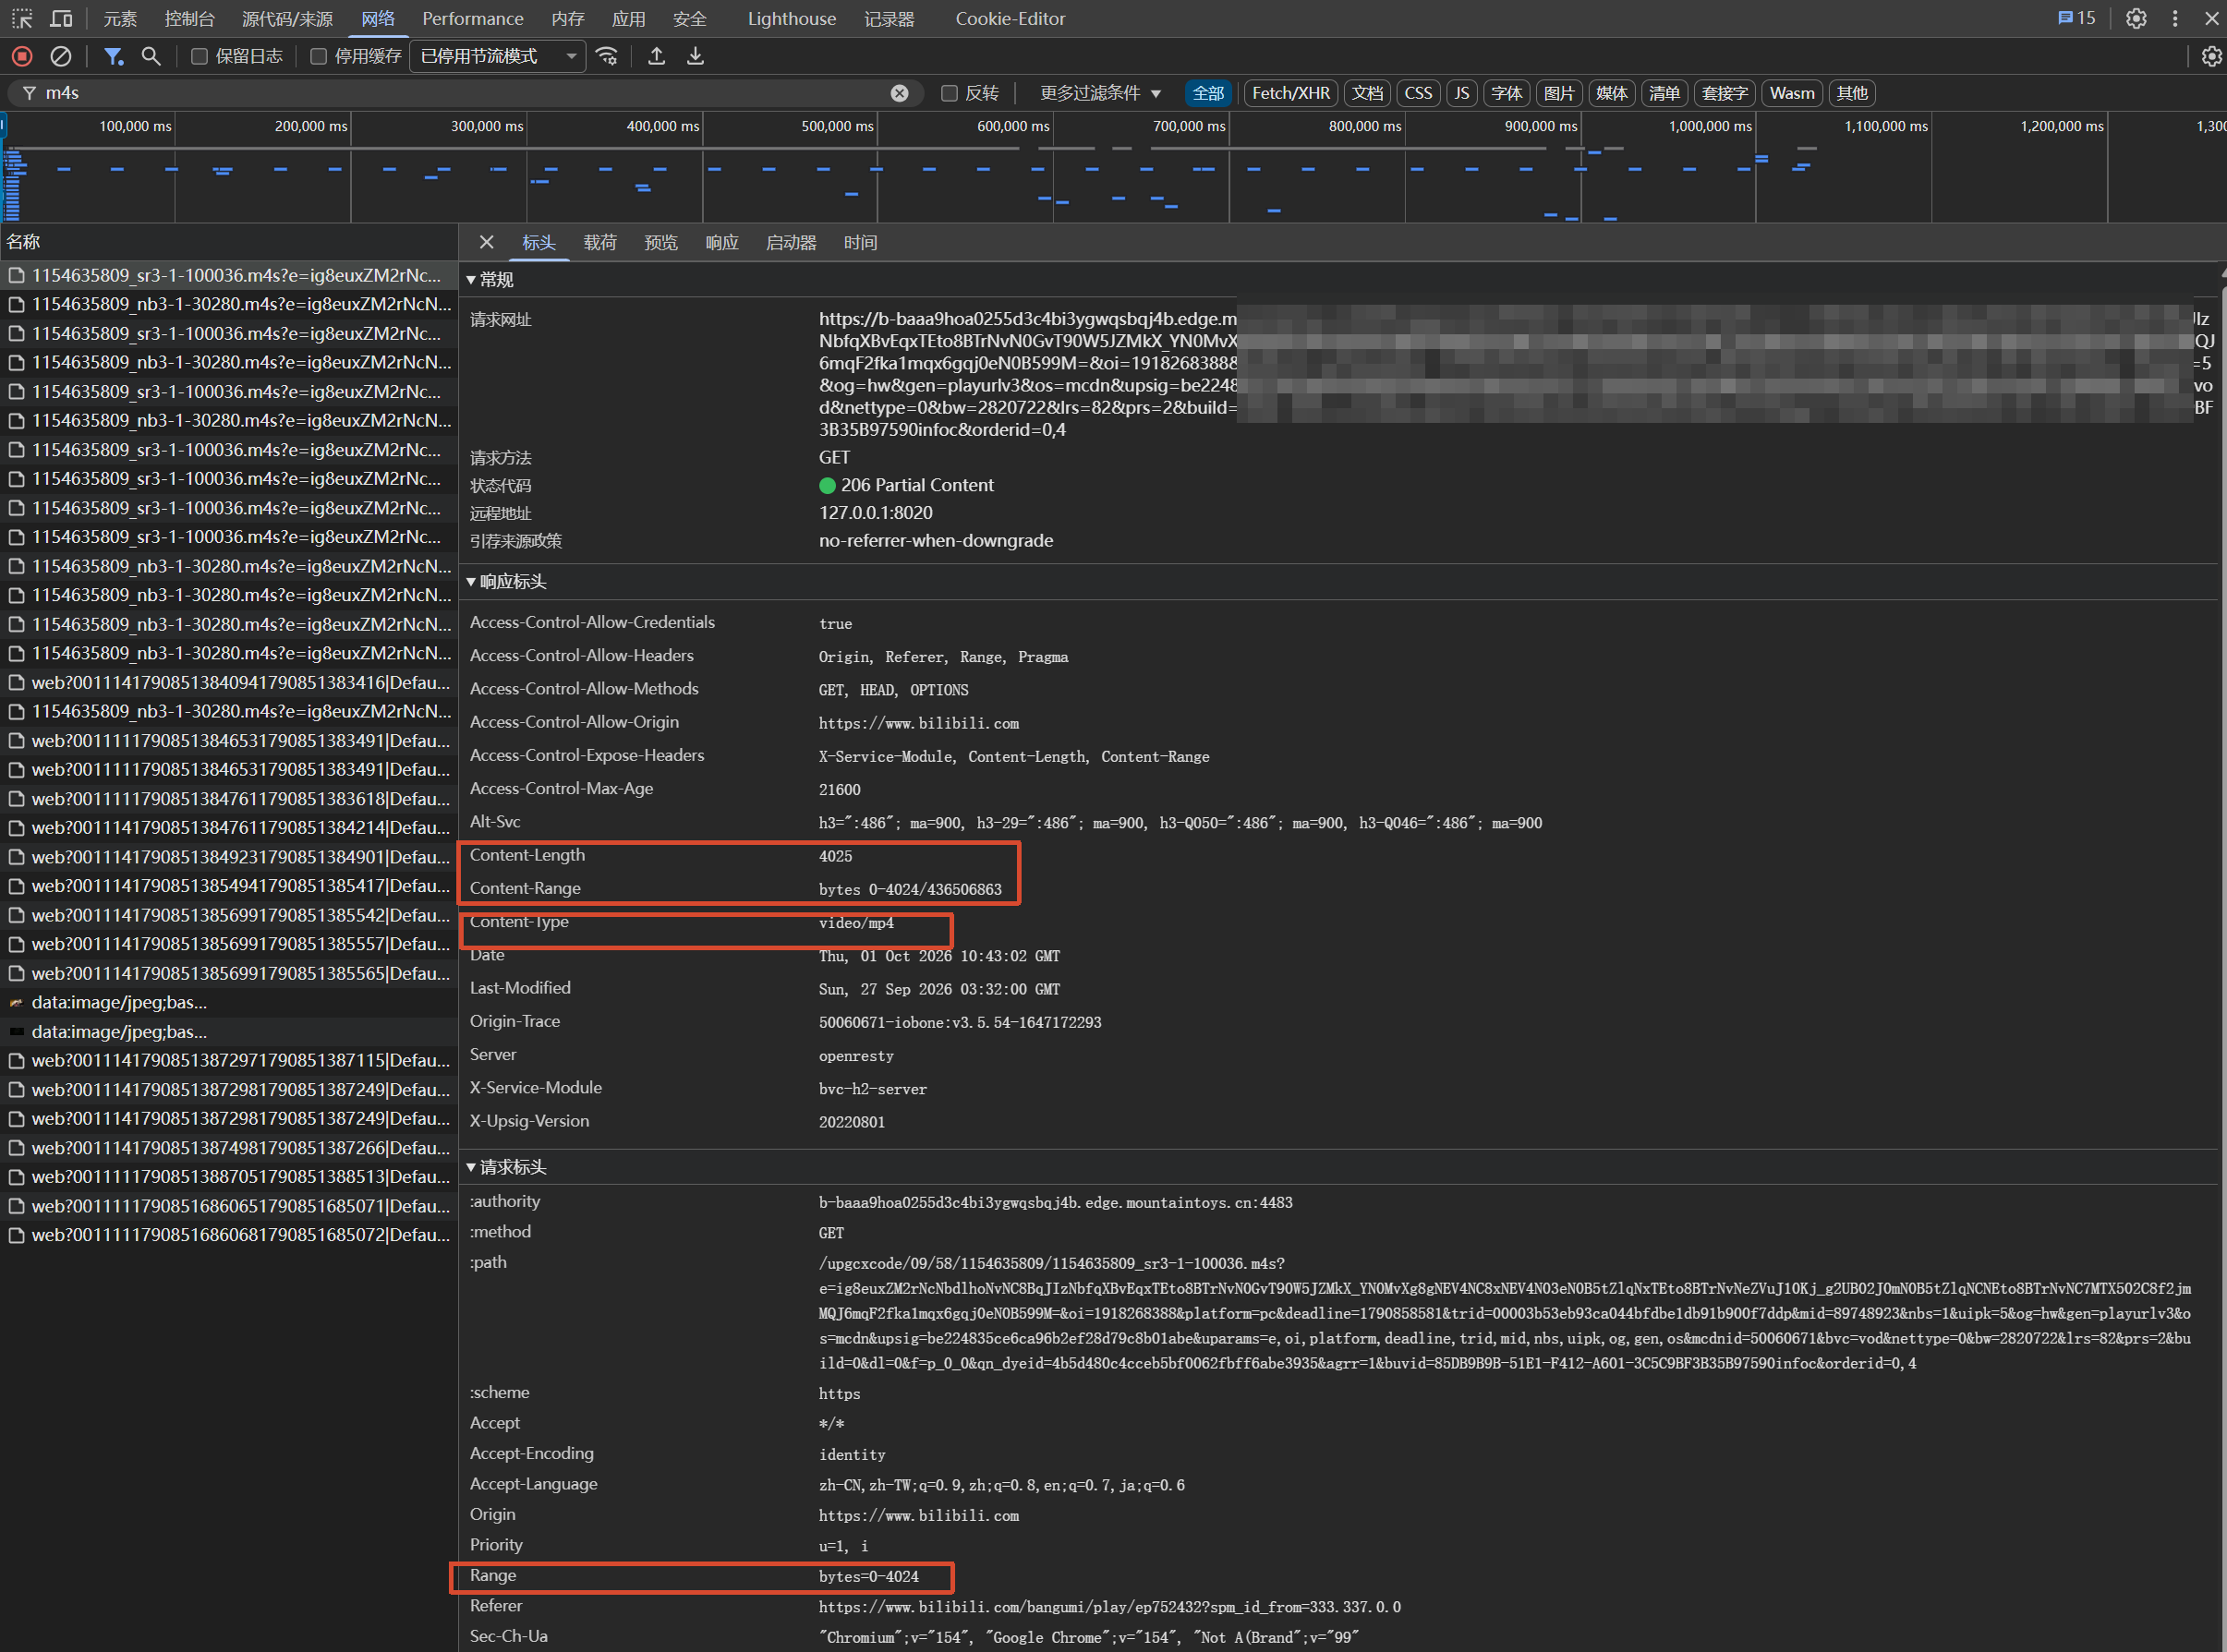Image resolution: width=2227 pixels, height=1652 pixels.
Task: Filter by JS type
Action: click(1461, 93)
